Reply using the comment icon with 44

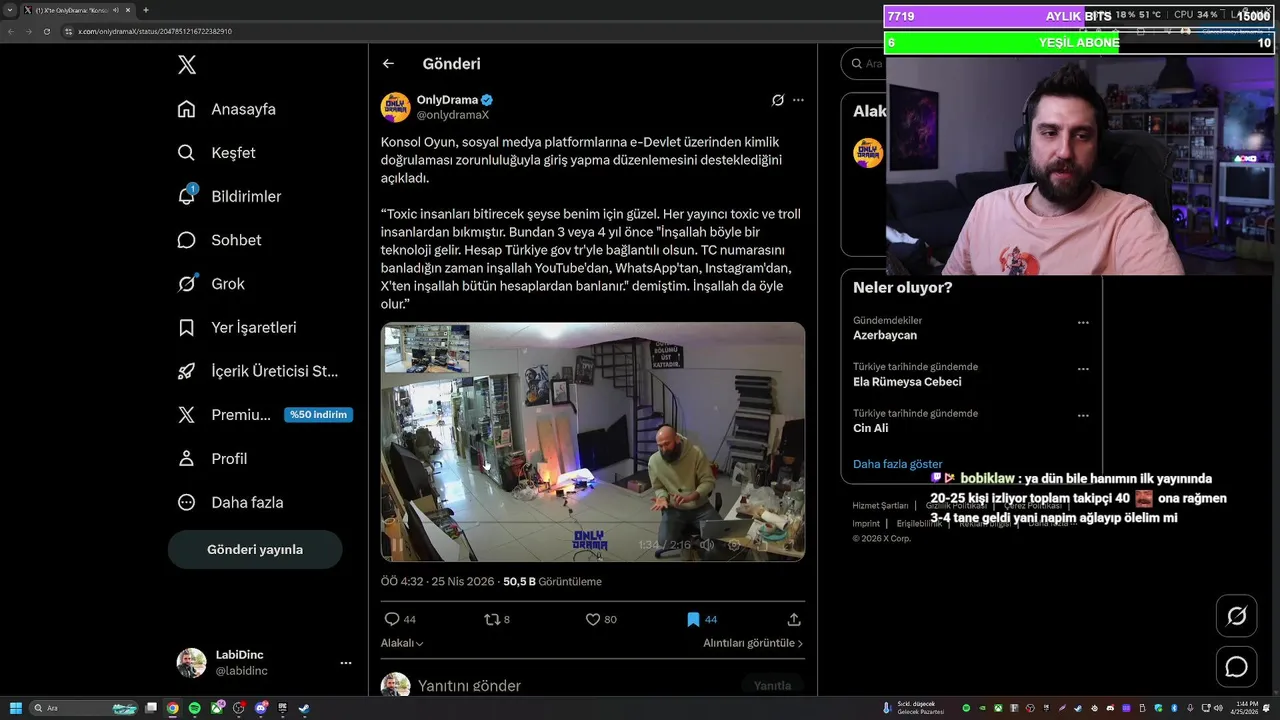[x=400, y=620]
